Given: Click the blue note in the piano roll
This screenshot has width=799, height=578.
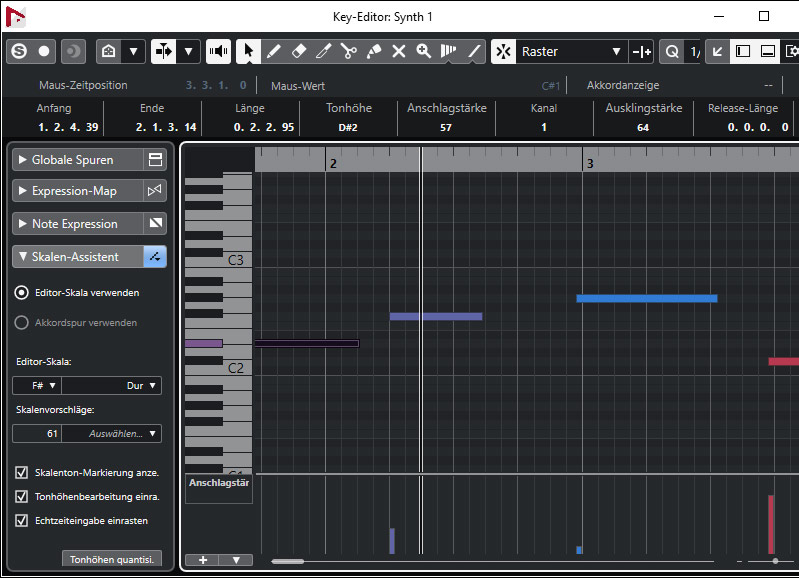Looking at the screenshot, I should click(x=646, y=298).
